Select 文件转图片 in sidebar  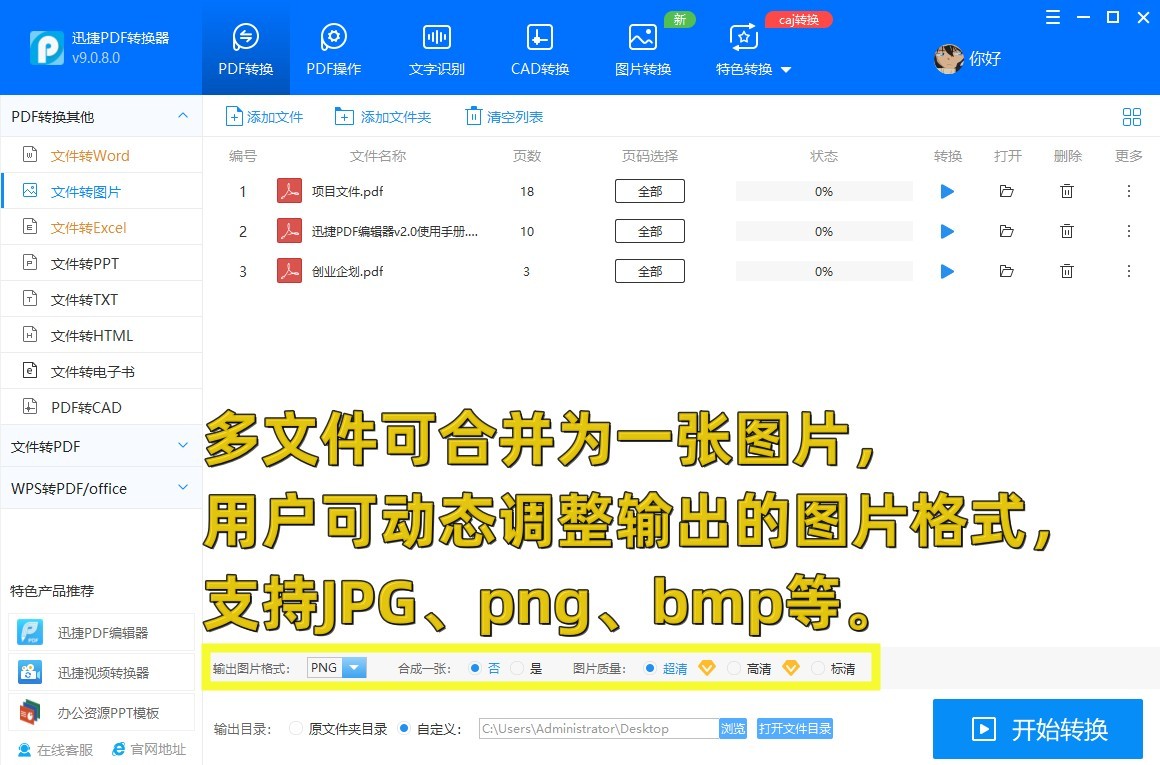coord(101,192)
